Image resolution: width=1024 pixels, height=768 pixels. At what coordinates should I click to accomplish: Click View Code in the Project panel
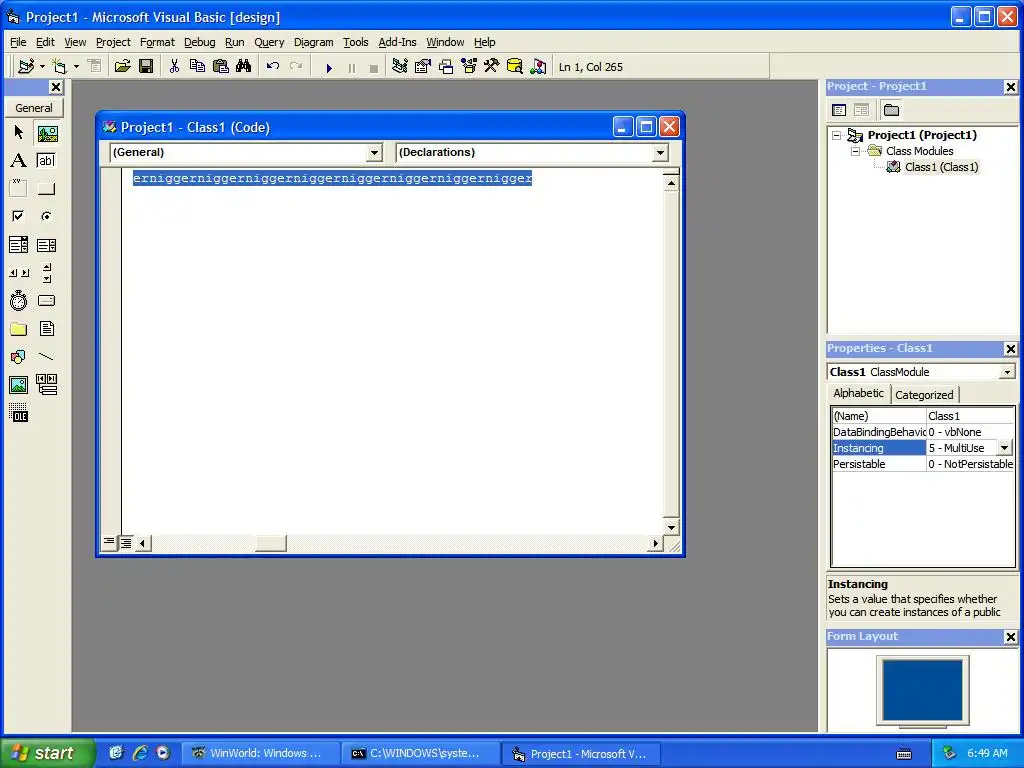pos(839,110)
